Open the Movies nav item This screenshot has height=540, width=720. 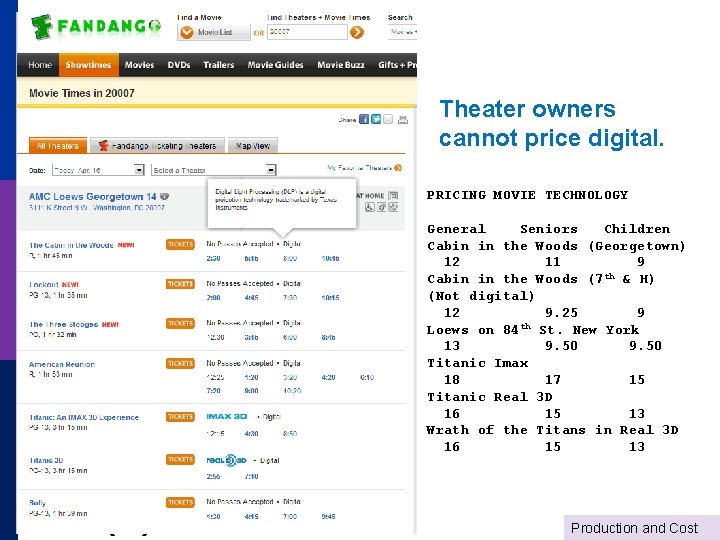pos(140,65)
